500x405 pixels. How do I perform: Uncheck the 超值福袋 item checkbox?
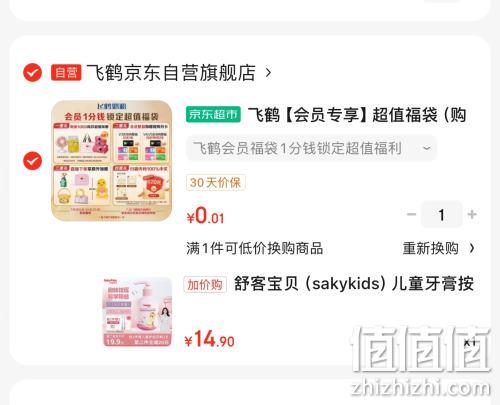(x=32, y=161)
